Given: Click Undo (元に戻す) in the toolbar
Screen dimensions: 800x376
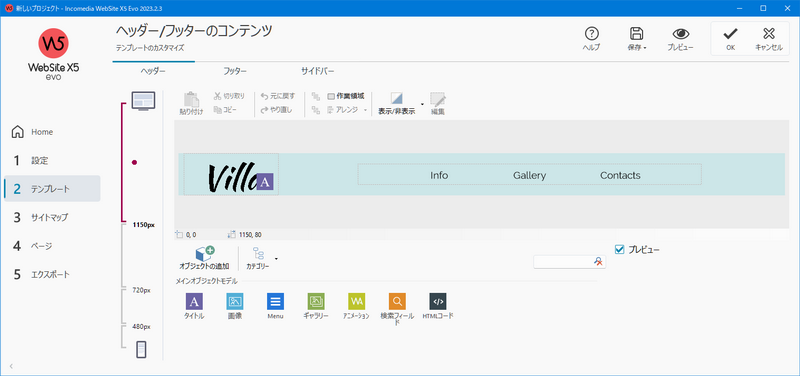Looking at the screenshot, I should [278, 96].
